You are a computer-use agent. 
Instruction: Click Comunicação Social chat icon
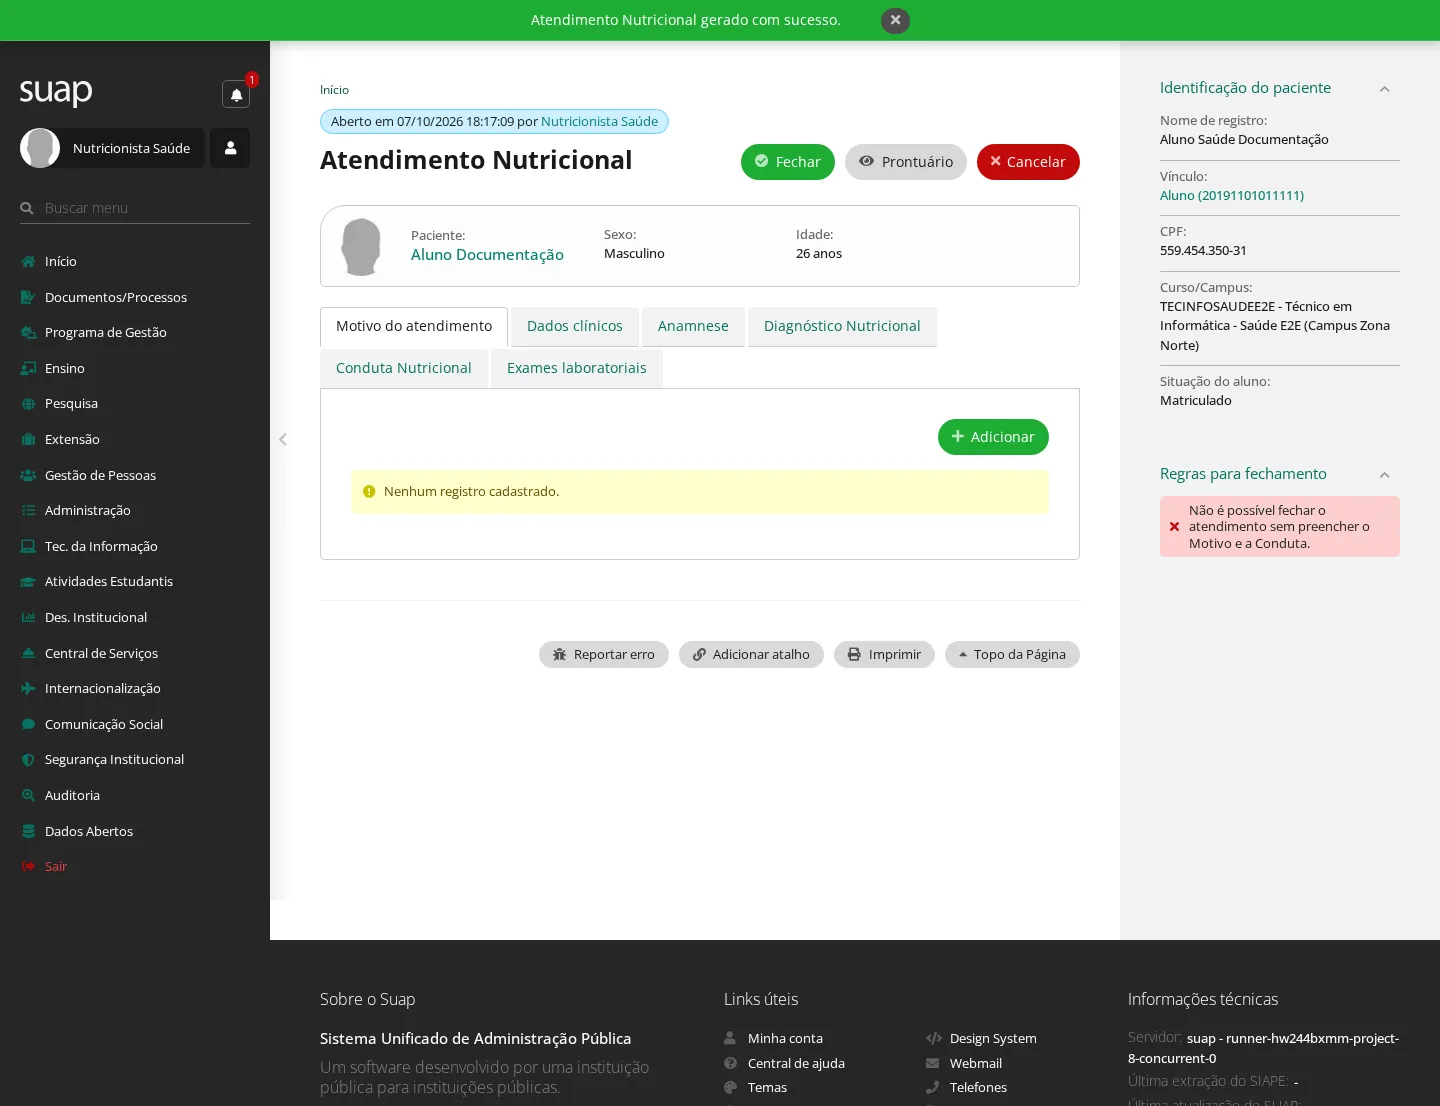28,724
